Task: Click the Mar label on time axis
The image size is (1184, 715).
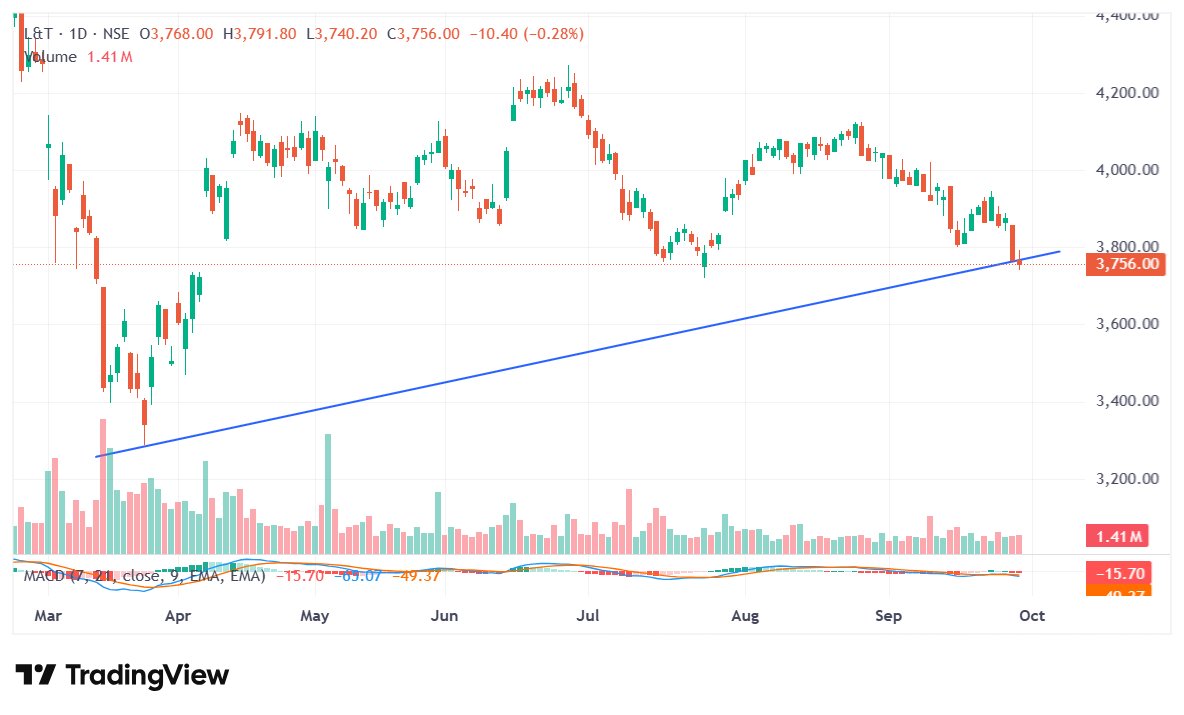Action: coord(48,616)
